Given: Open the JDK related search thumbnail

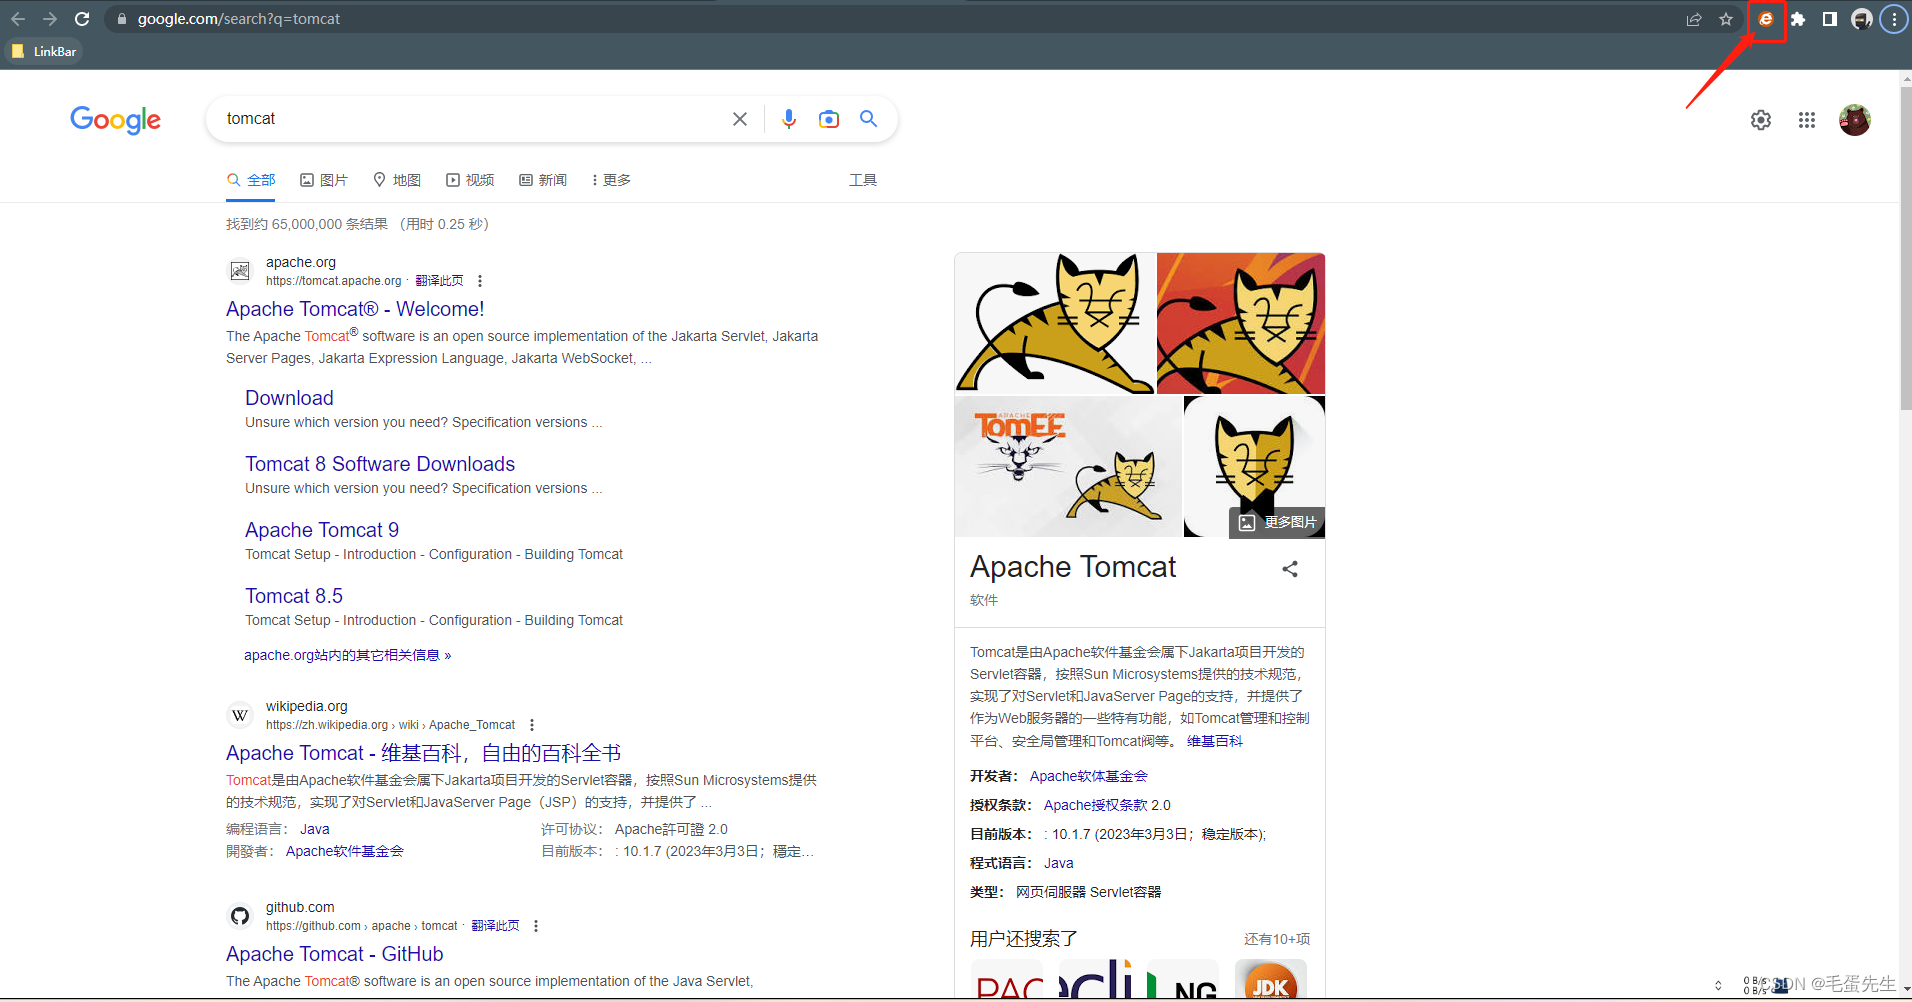Looking at the screenshot, I should coord(1271,980).
